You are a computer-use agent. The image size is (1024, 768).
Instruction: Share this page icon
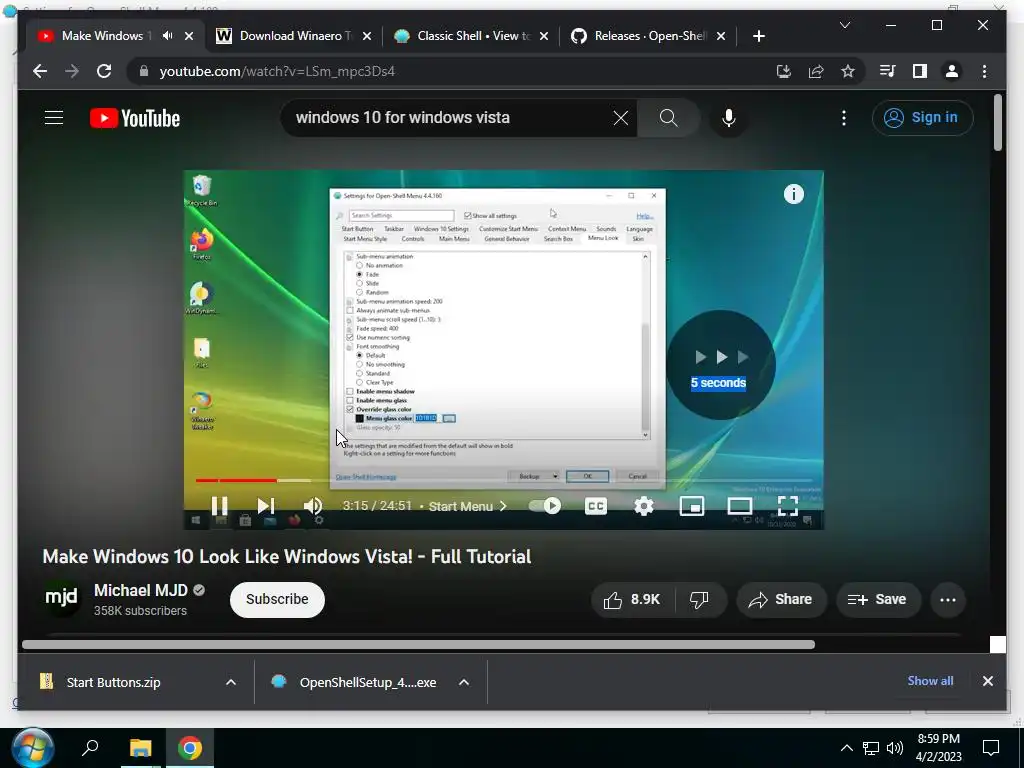tap(816, 71)
